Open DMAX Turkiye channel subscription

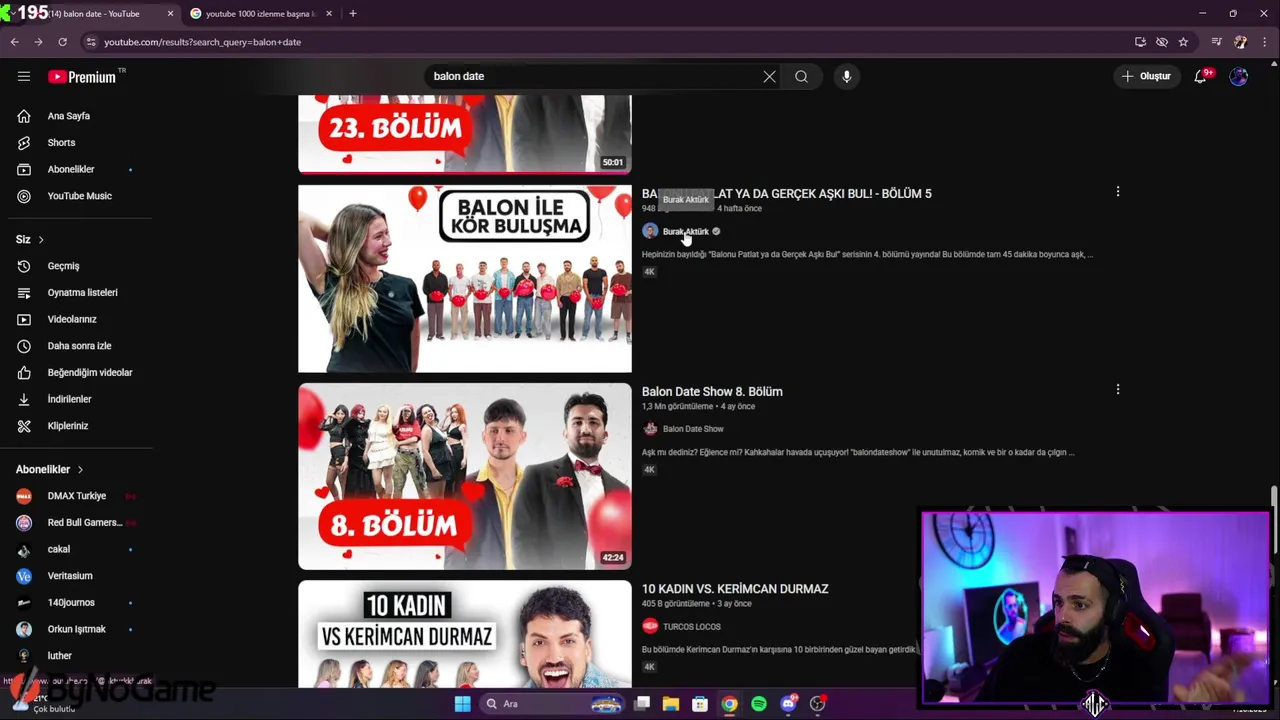pos(76,496)
